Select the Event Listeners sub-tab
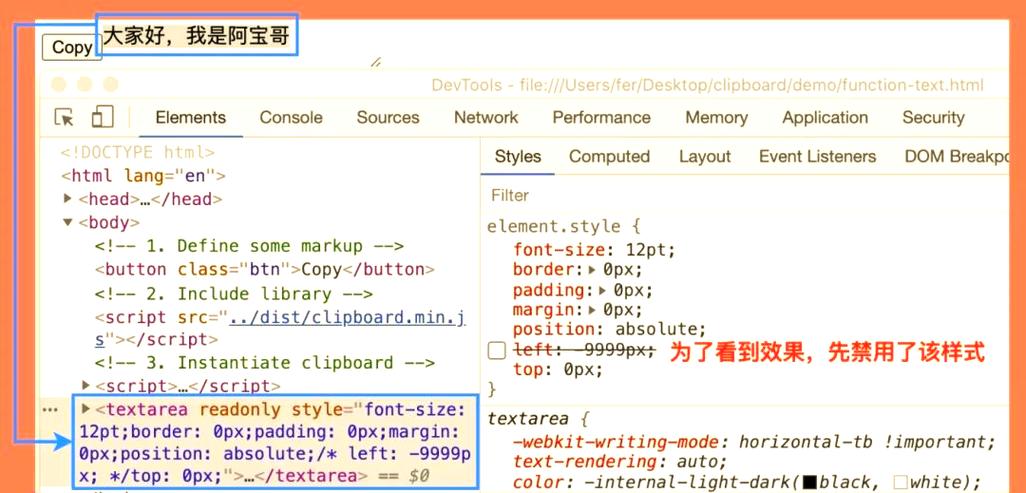This screenshot has width=1026, height=493. click(x=817, y=157)
